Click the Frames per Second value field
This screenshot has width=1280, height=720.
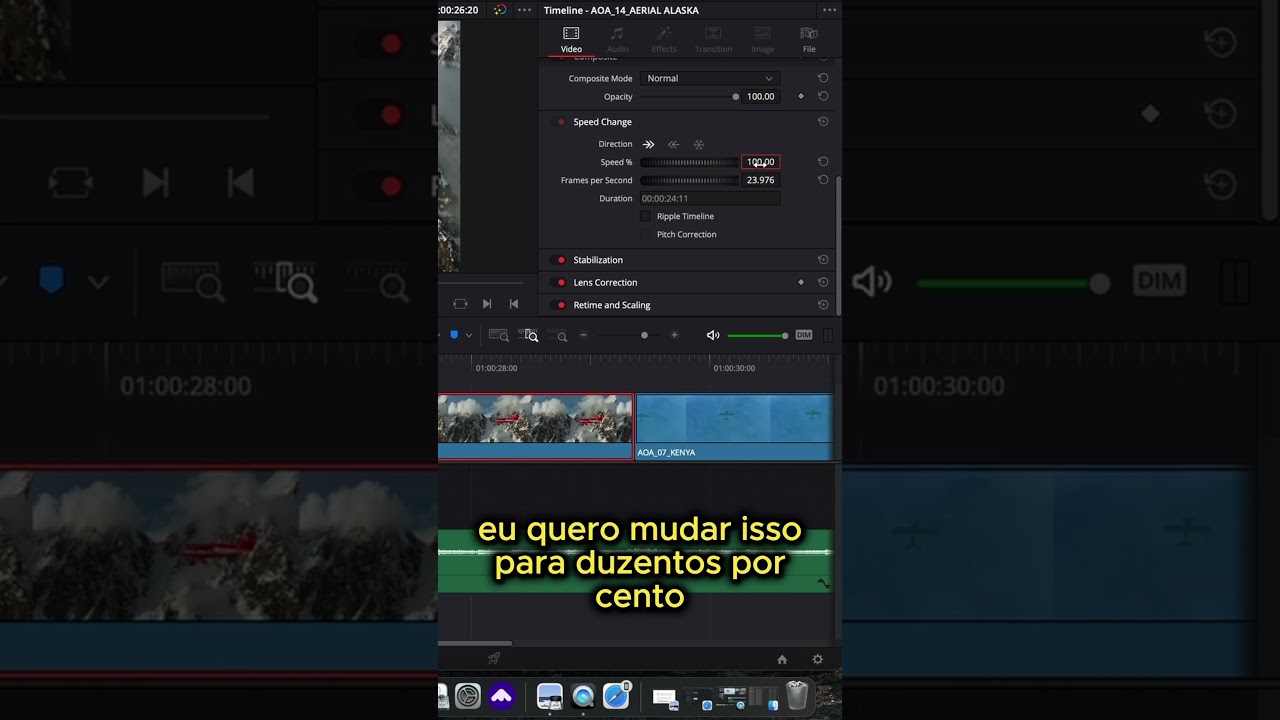(760, 180)
